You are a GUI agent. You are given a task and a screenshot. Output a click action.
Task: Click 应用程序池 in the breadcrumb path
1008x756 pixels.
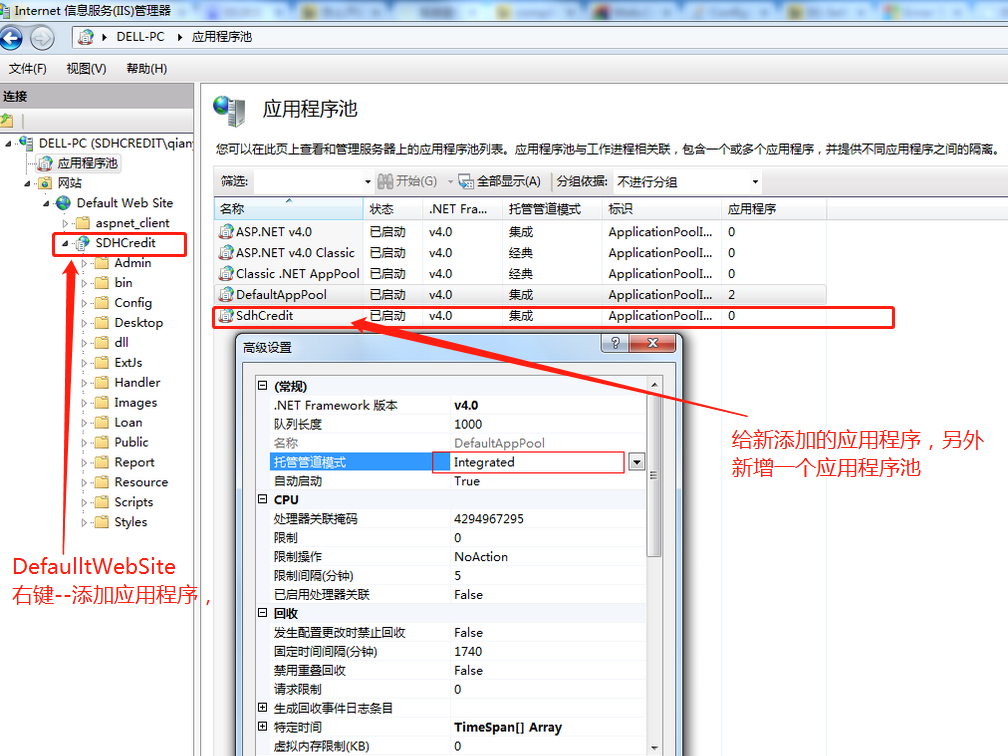(222, 37)
